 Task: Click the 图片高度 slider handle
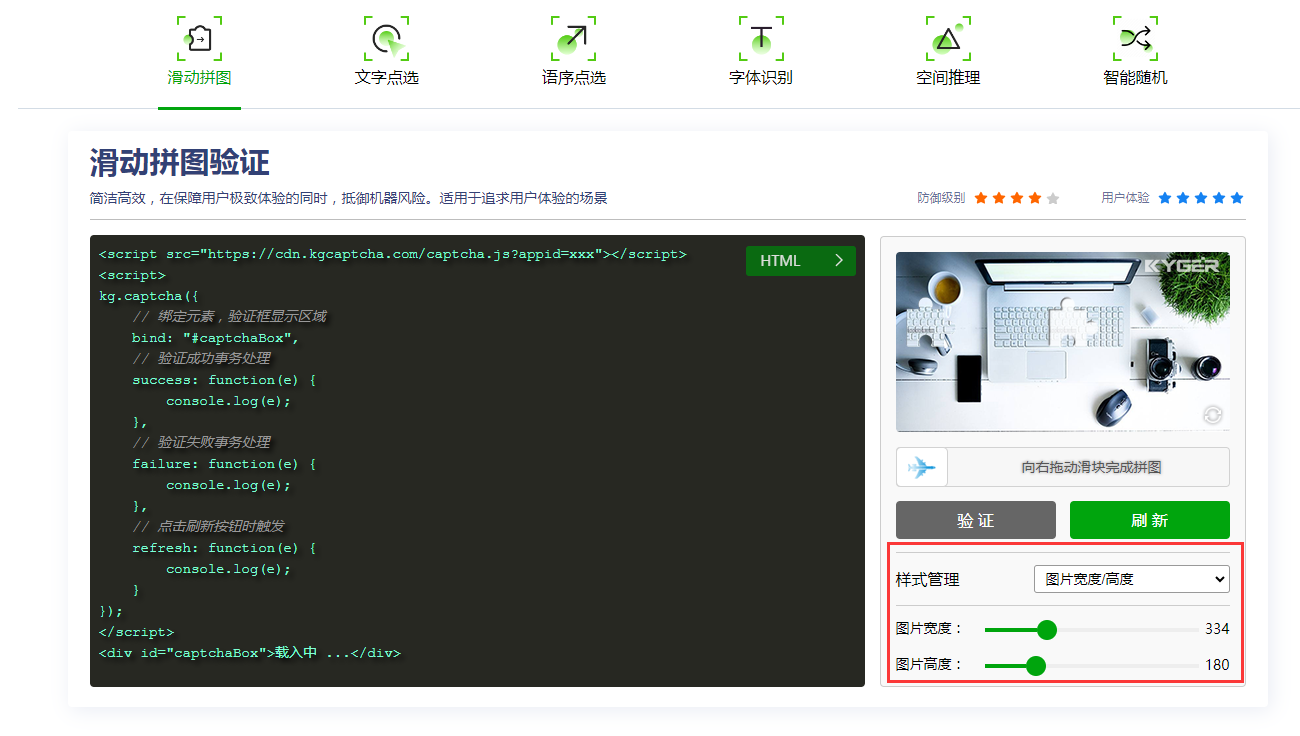[x=1036, y=665]
